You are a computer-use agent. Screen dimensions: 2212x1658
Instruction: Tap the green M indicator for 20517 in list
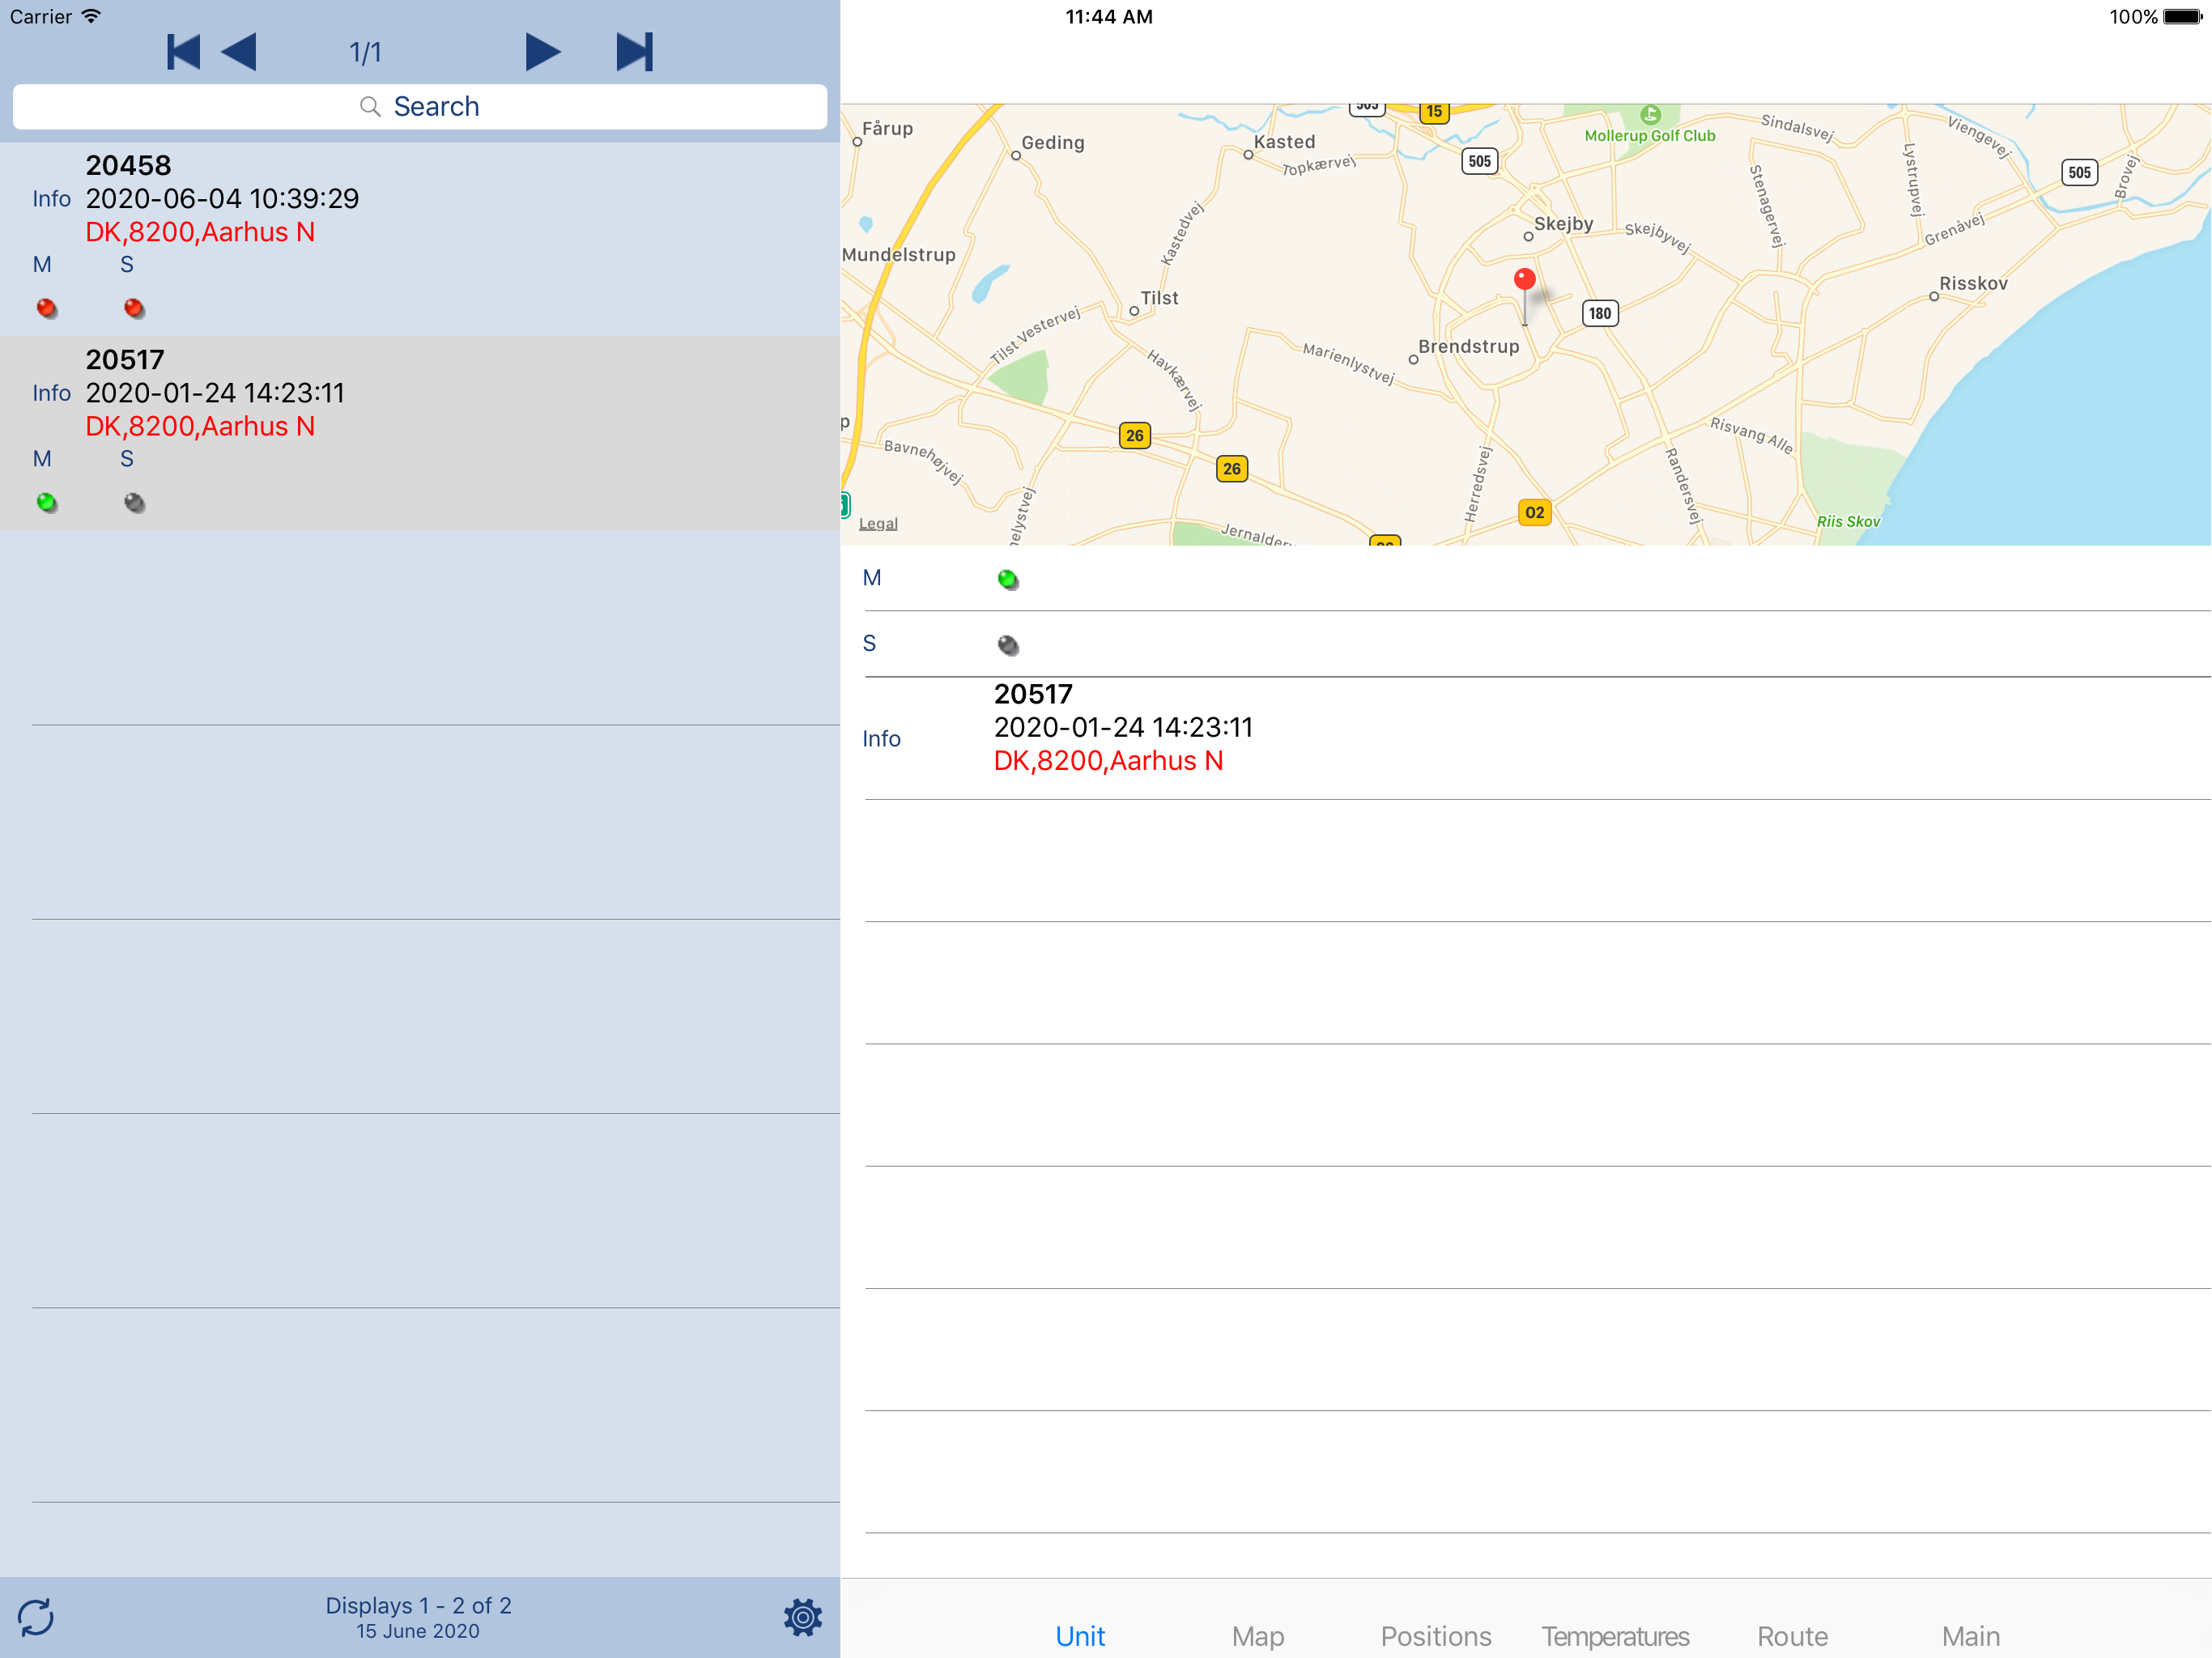[x=46, y=502]
